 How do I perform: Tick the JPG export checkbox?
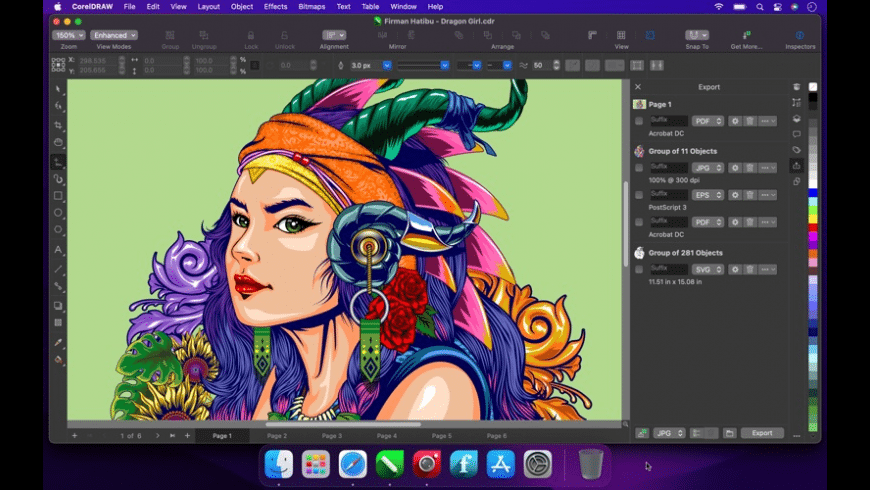tap(639, 168)
